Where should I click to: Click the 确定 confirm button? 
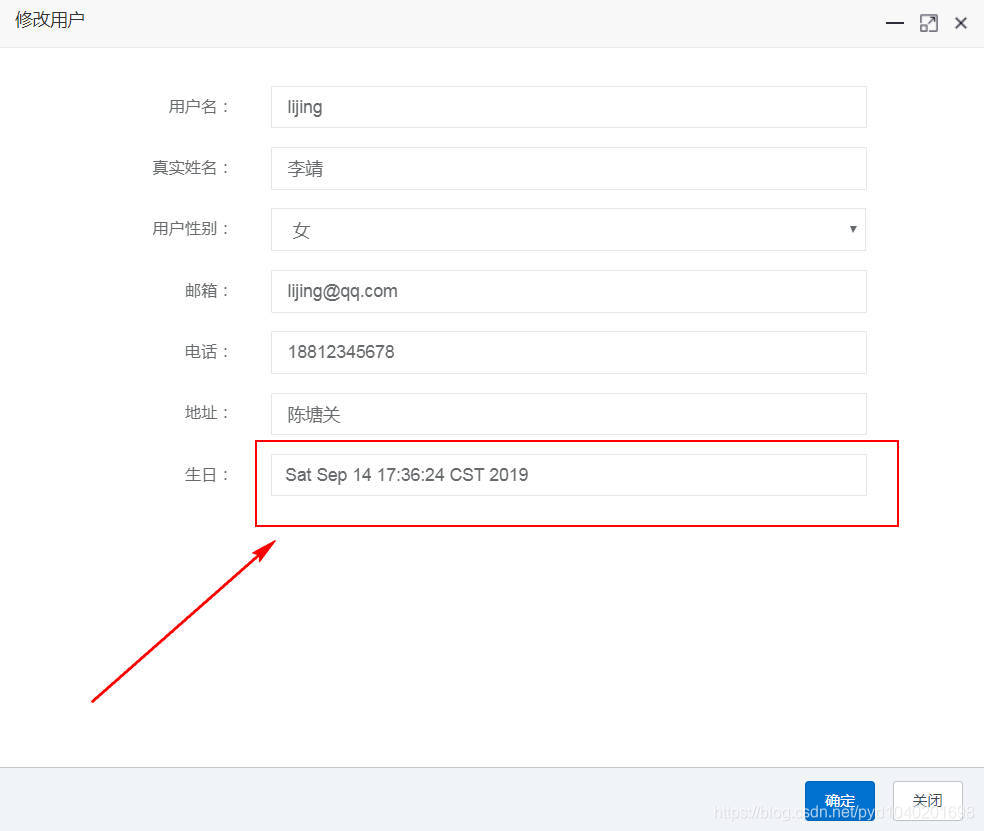click(840, 800)
